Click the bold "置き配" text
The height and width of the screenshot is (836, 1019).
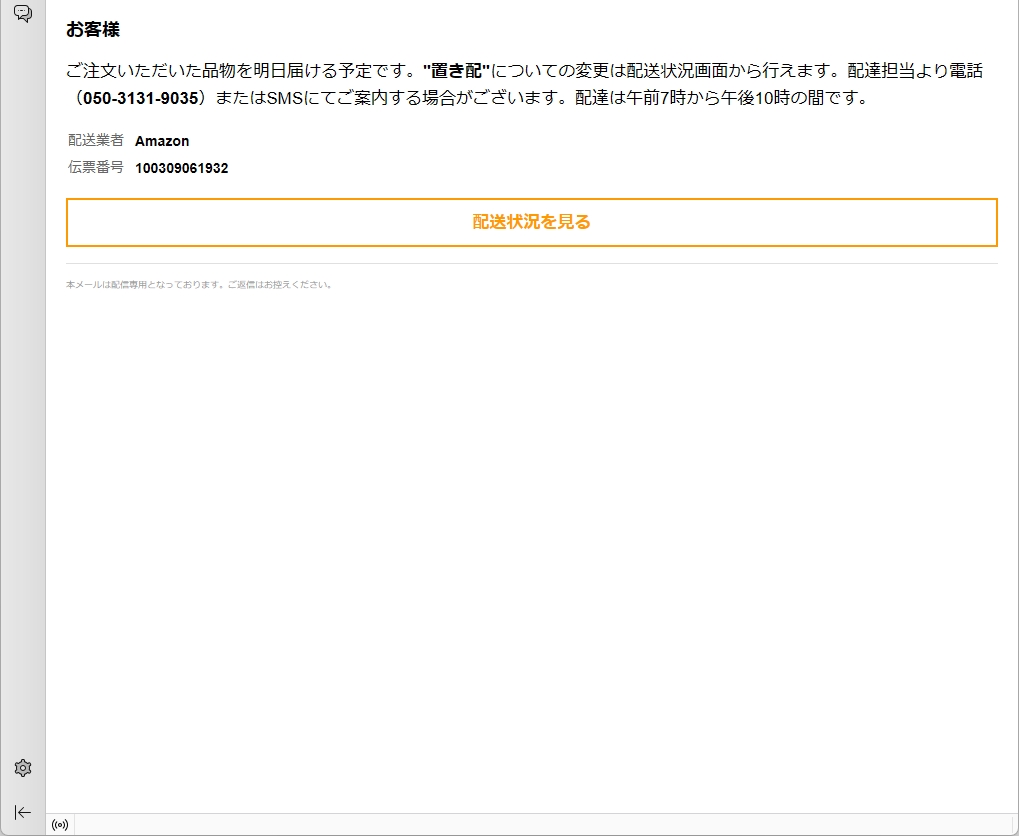456,71
